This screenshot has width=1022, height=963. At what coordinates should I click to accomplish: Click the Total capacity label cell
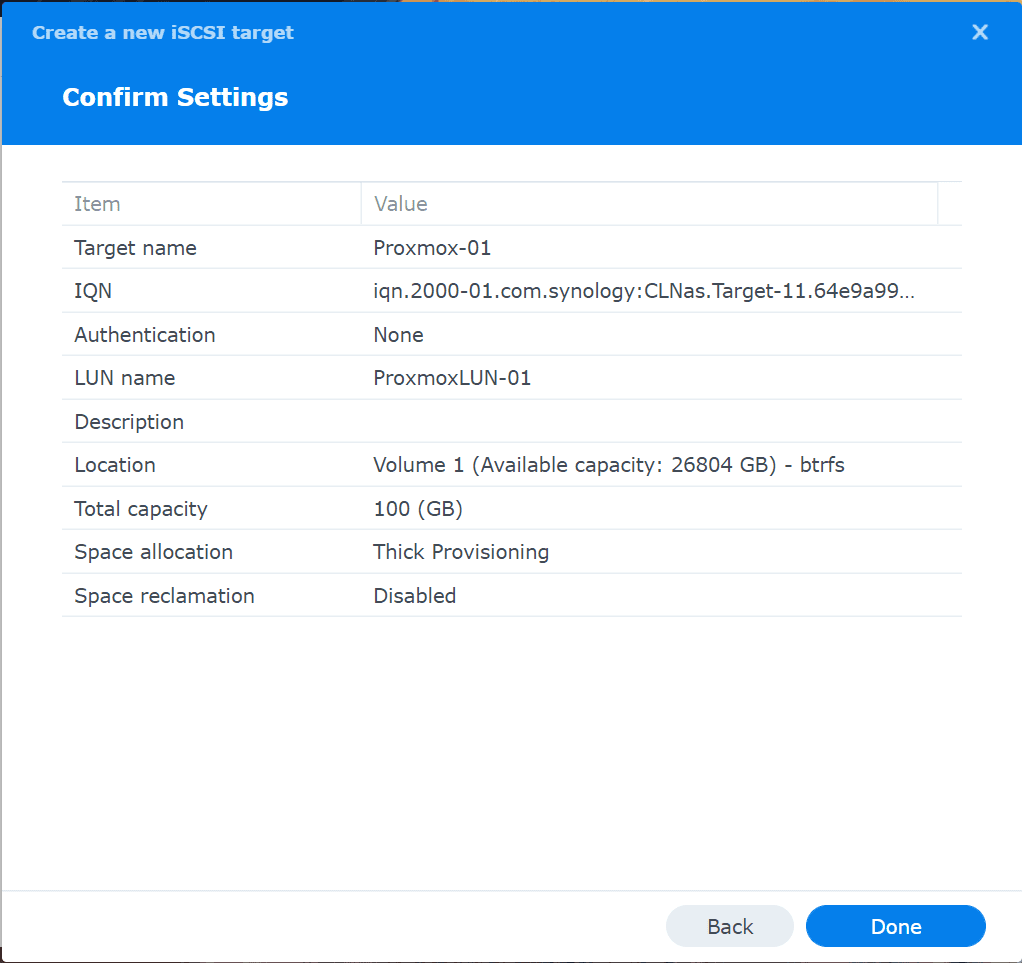click(140, 508)
